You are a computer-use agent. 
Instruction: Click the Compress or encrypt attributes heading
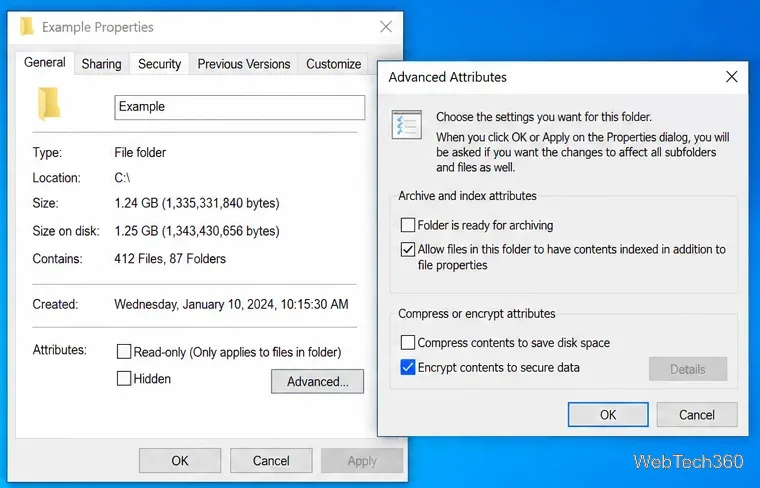click(476, 314)
